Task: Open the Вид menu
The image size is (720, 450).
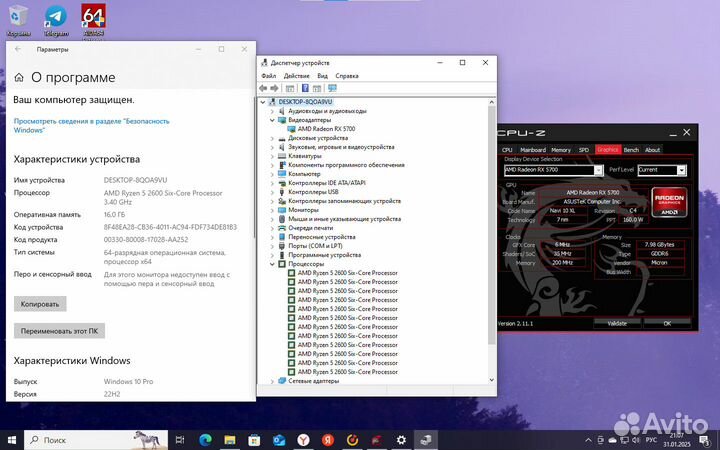Action: click(x=322, y=76)
